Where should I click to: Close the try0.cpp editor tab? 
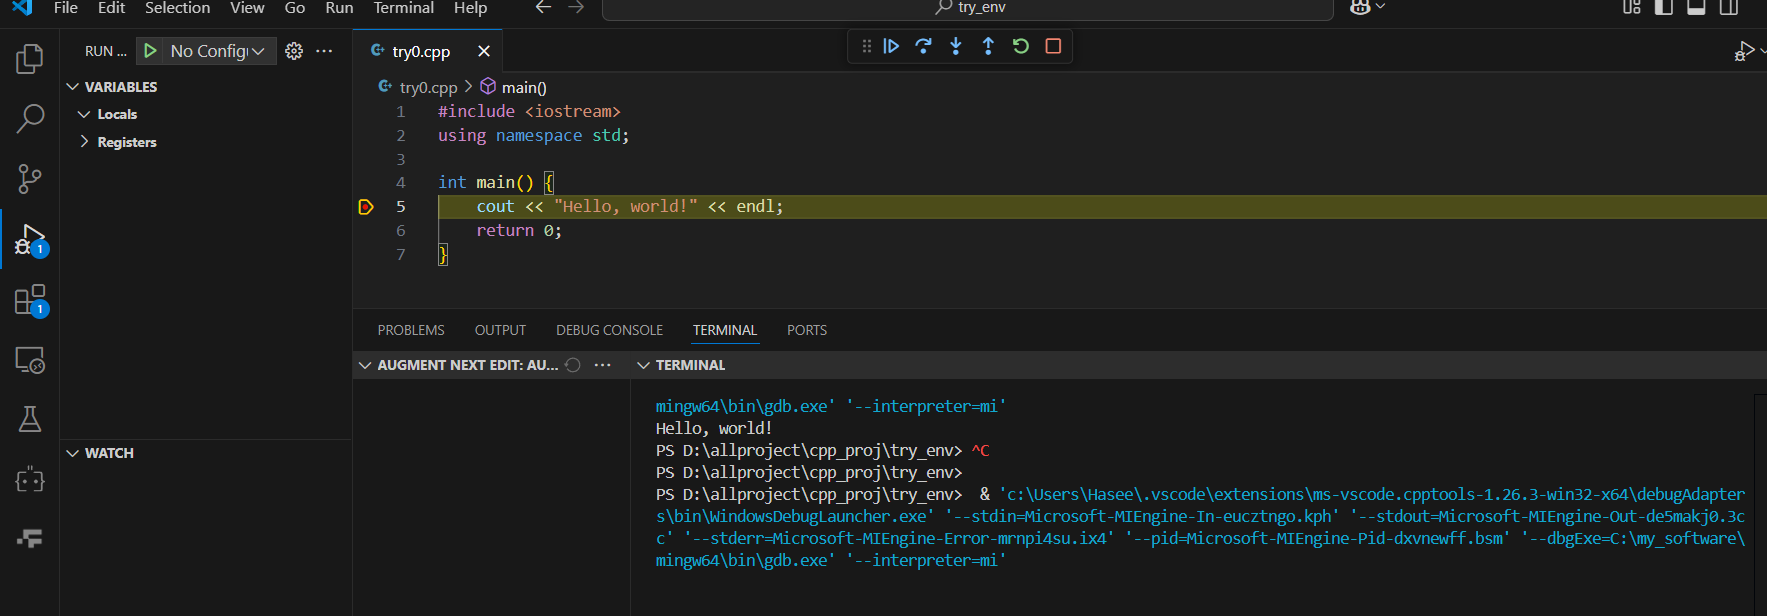484,51
